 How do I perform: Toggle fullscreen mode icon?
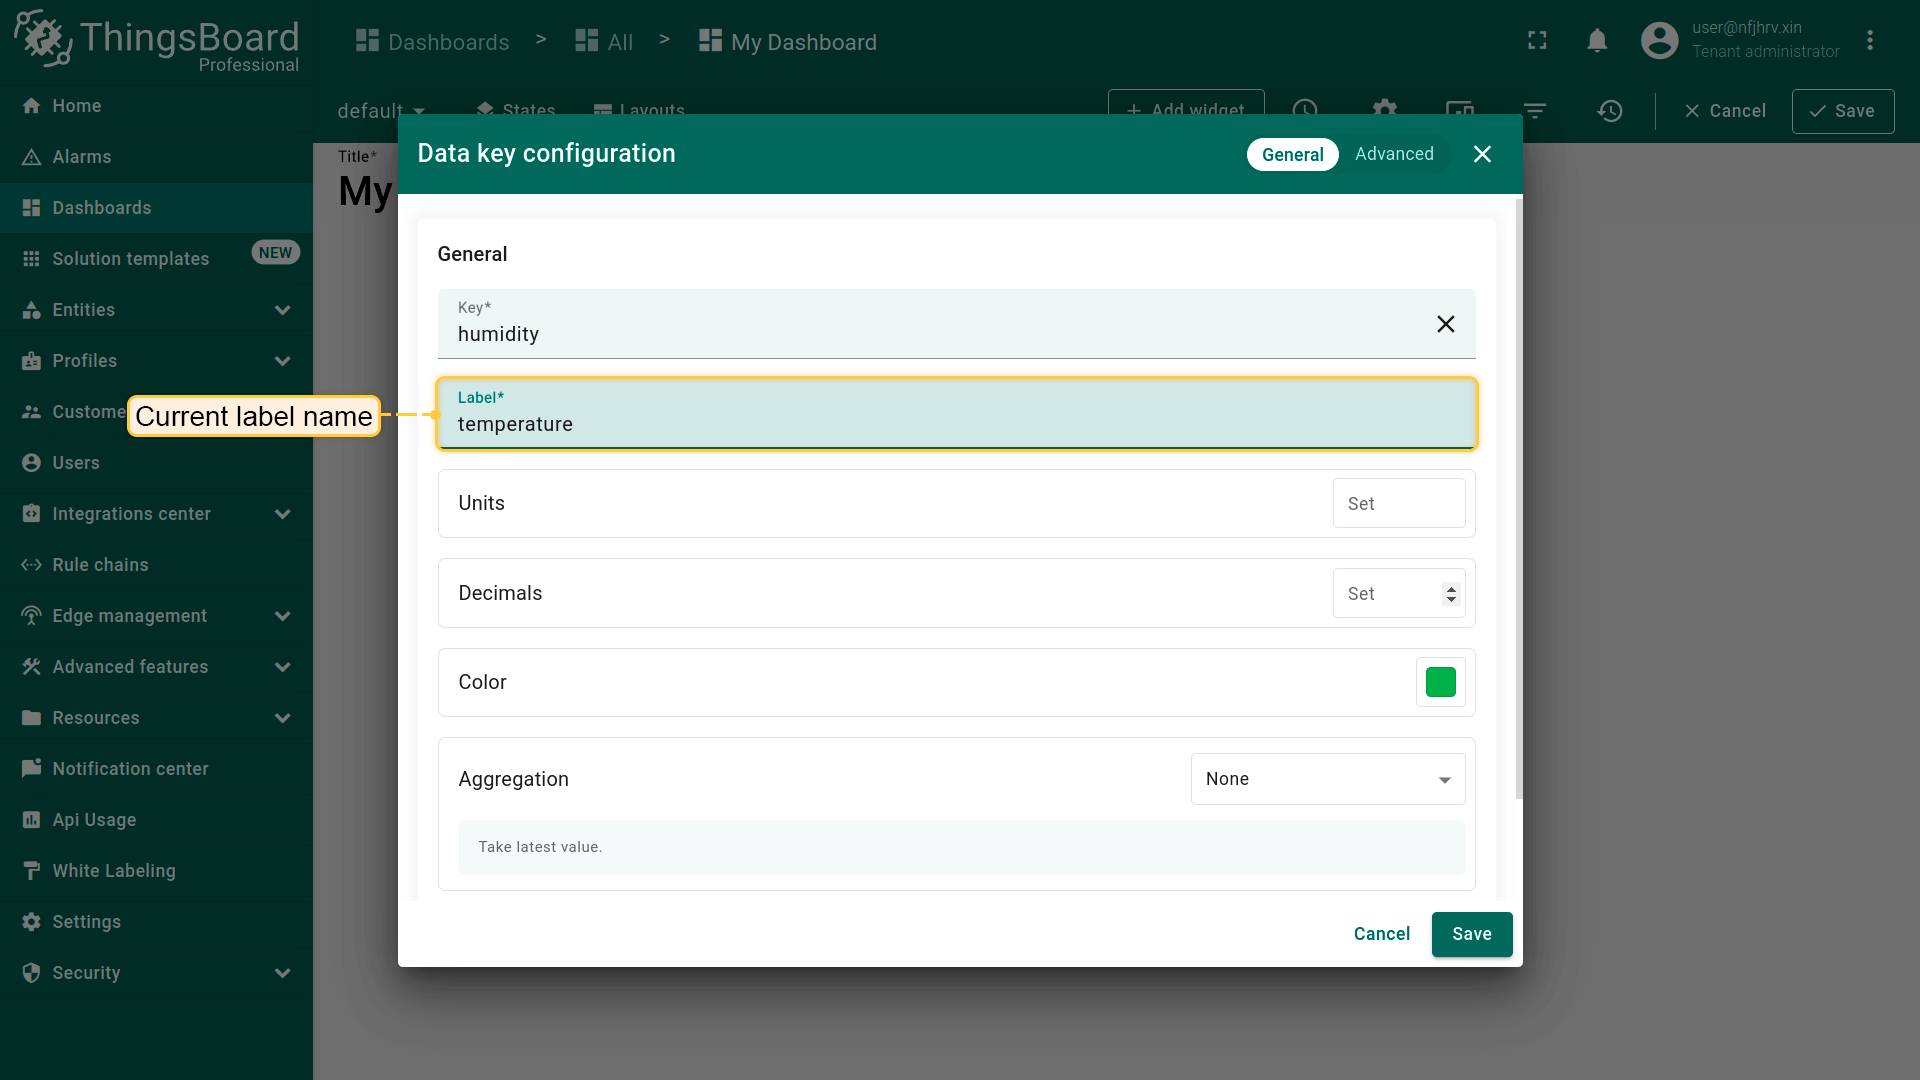click(1537, 41)
